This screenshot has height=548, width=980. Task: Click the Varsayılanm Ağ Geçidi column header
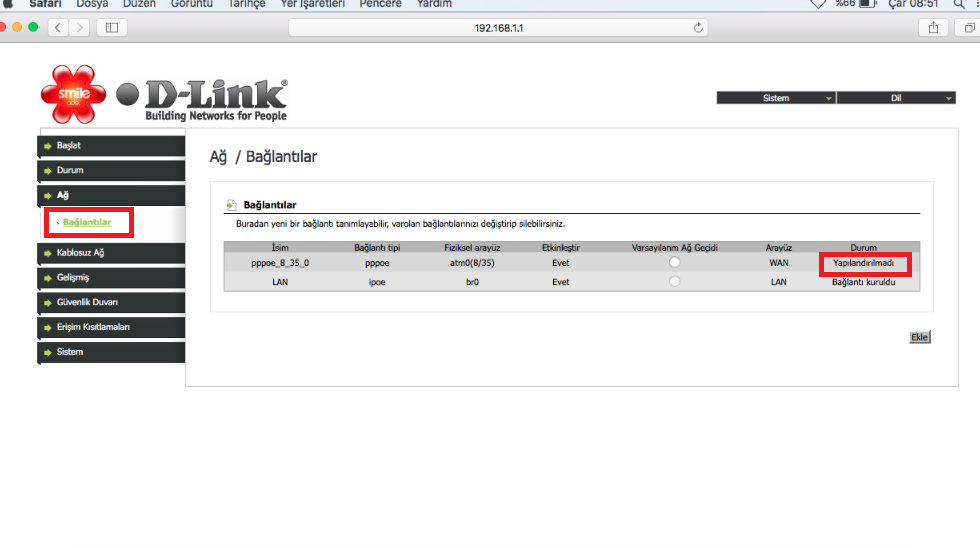(674, 247)
